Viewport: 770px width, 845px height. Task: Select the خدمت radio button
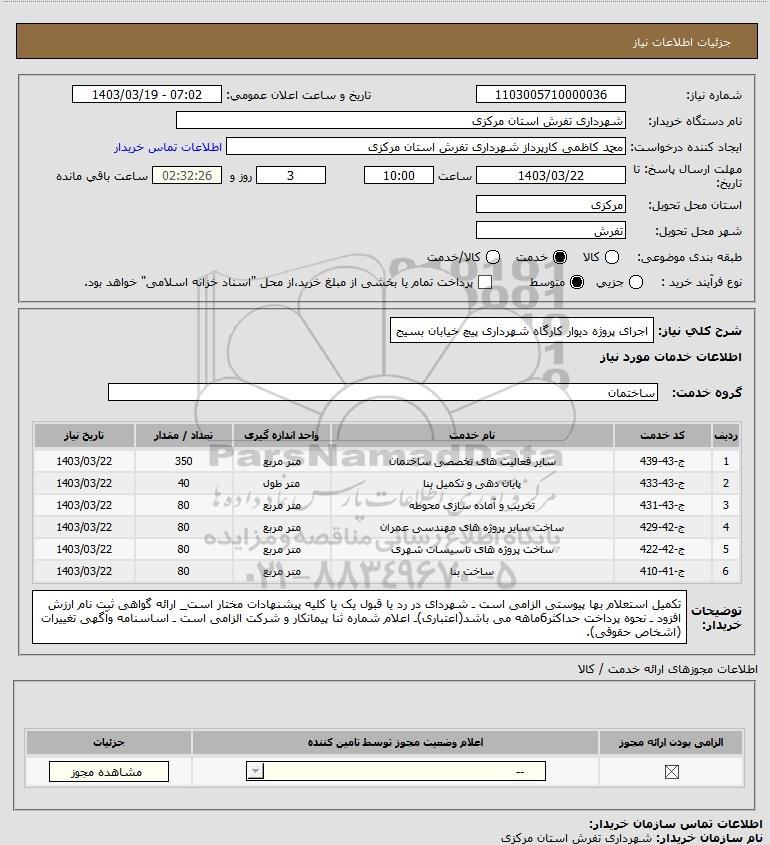coord(560,258)
